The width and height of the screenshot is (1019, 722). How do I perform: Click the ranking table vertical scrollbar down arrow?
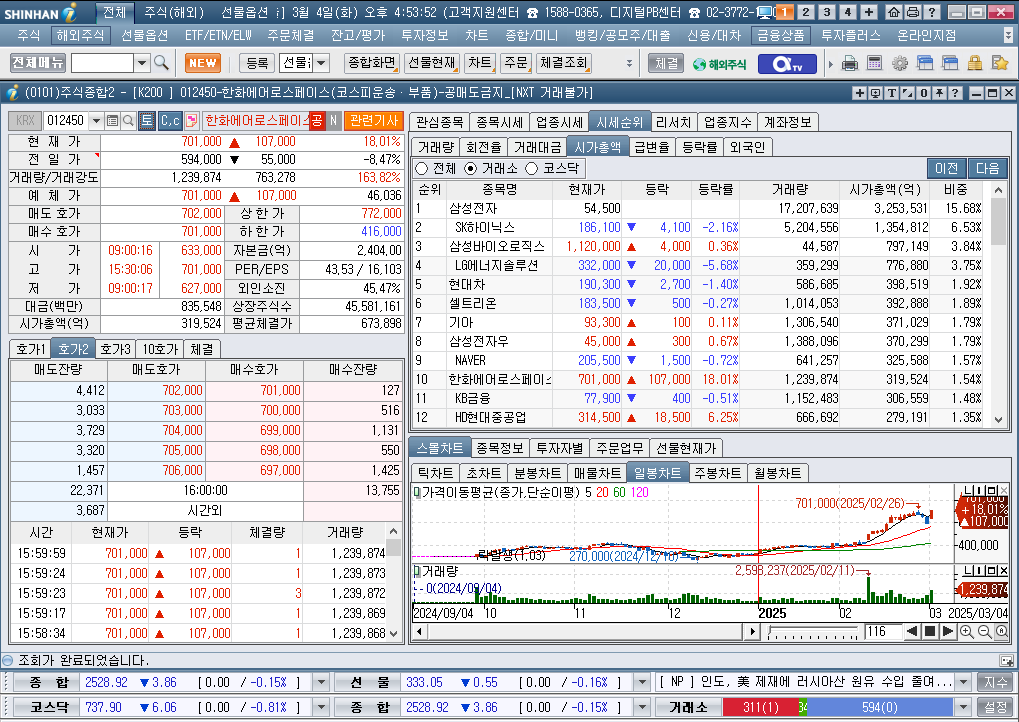998,420
